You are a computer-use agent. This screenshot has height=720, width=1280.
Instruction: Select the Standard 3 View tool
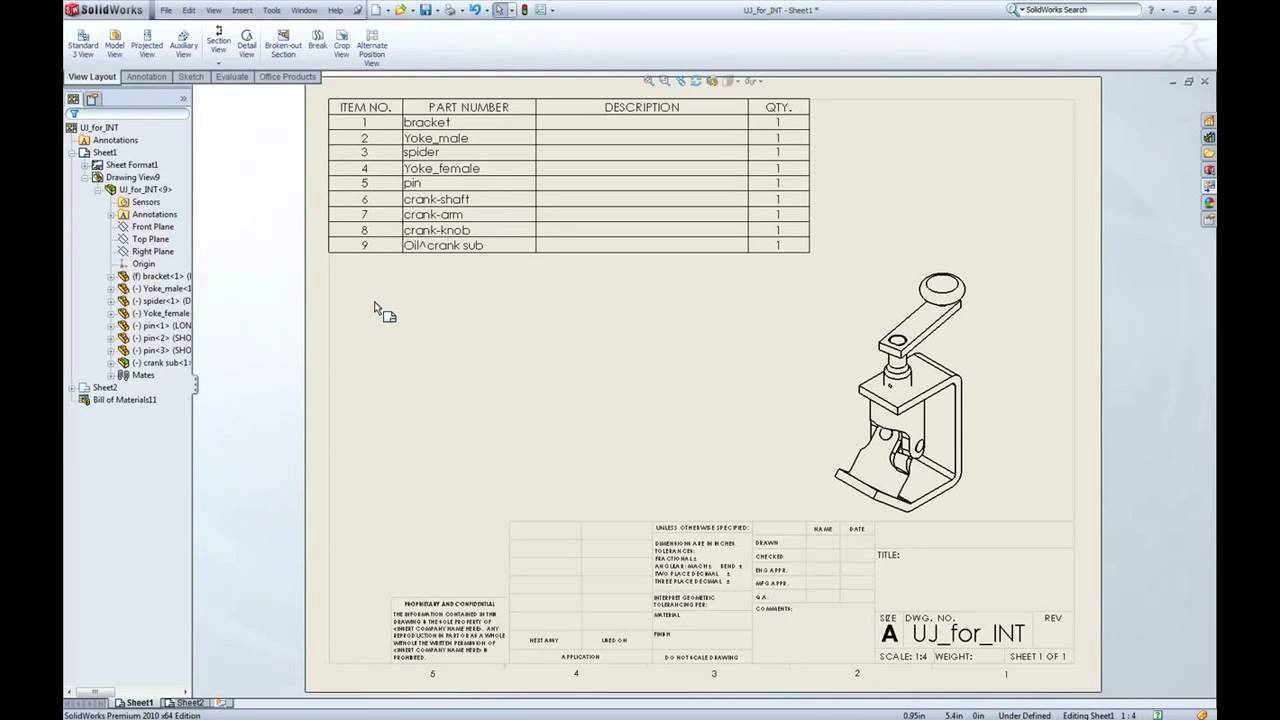pyautogui.click(x=83, y=43)
